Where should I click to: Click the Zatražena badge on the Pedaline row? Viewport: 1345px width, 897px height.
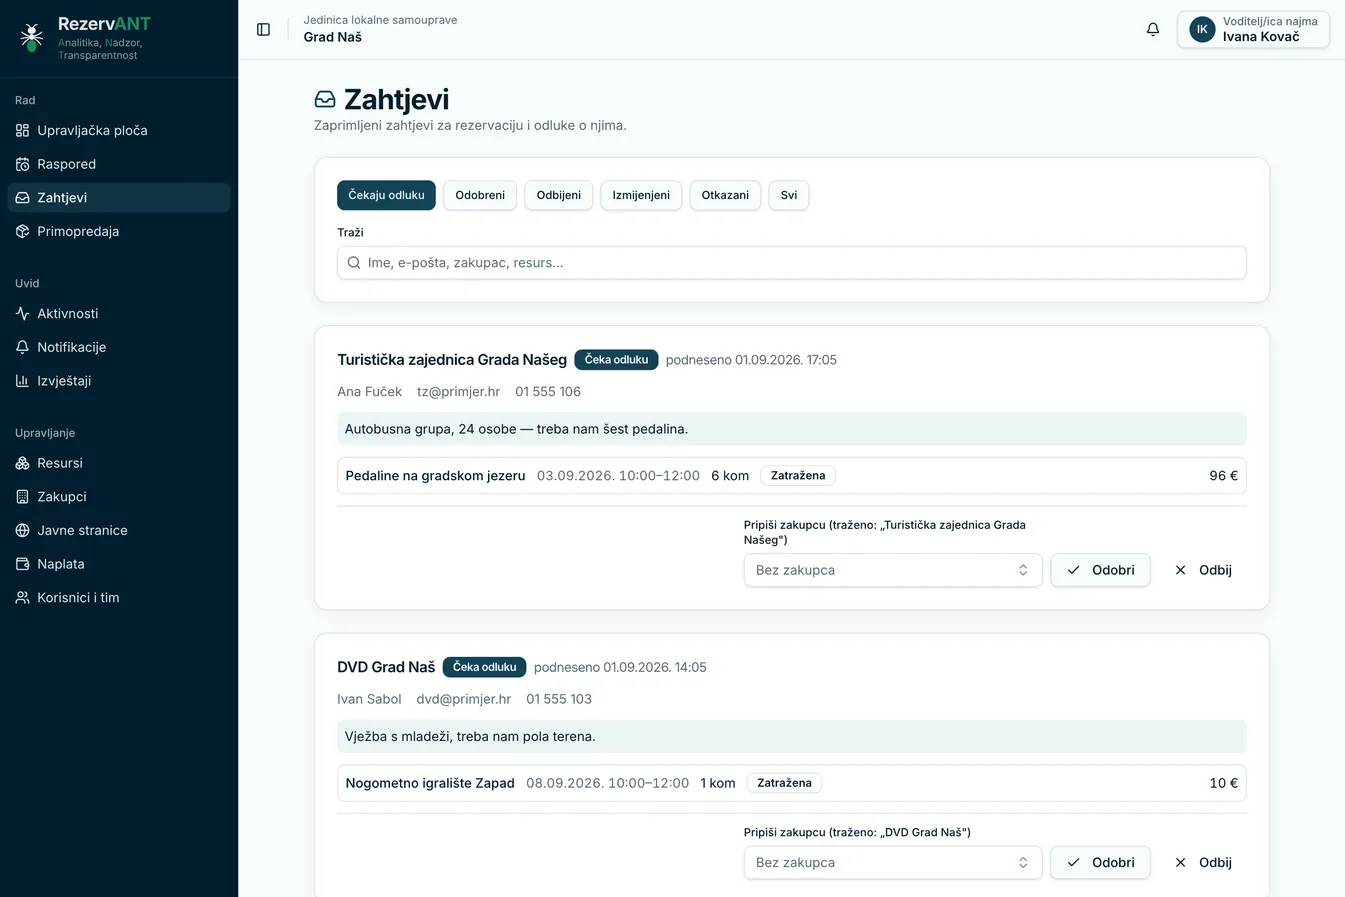[x=798, y=476]
